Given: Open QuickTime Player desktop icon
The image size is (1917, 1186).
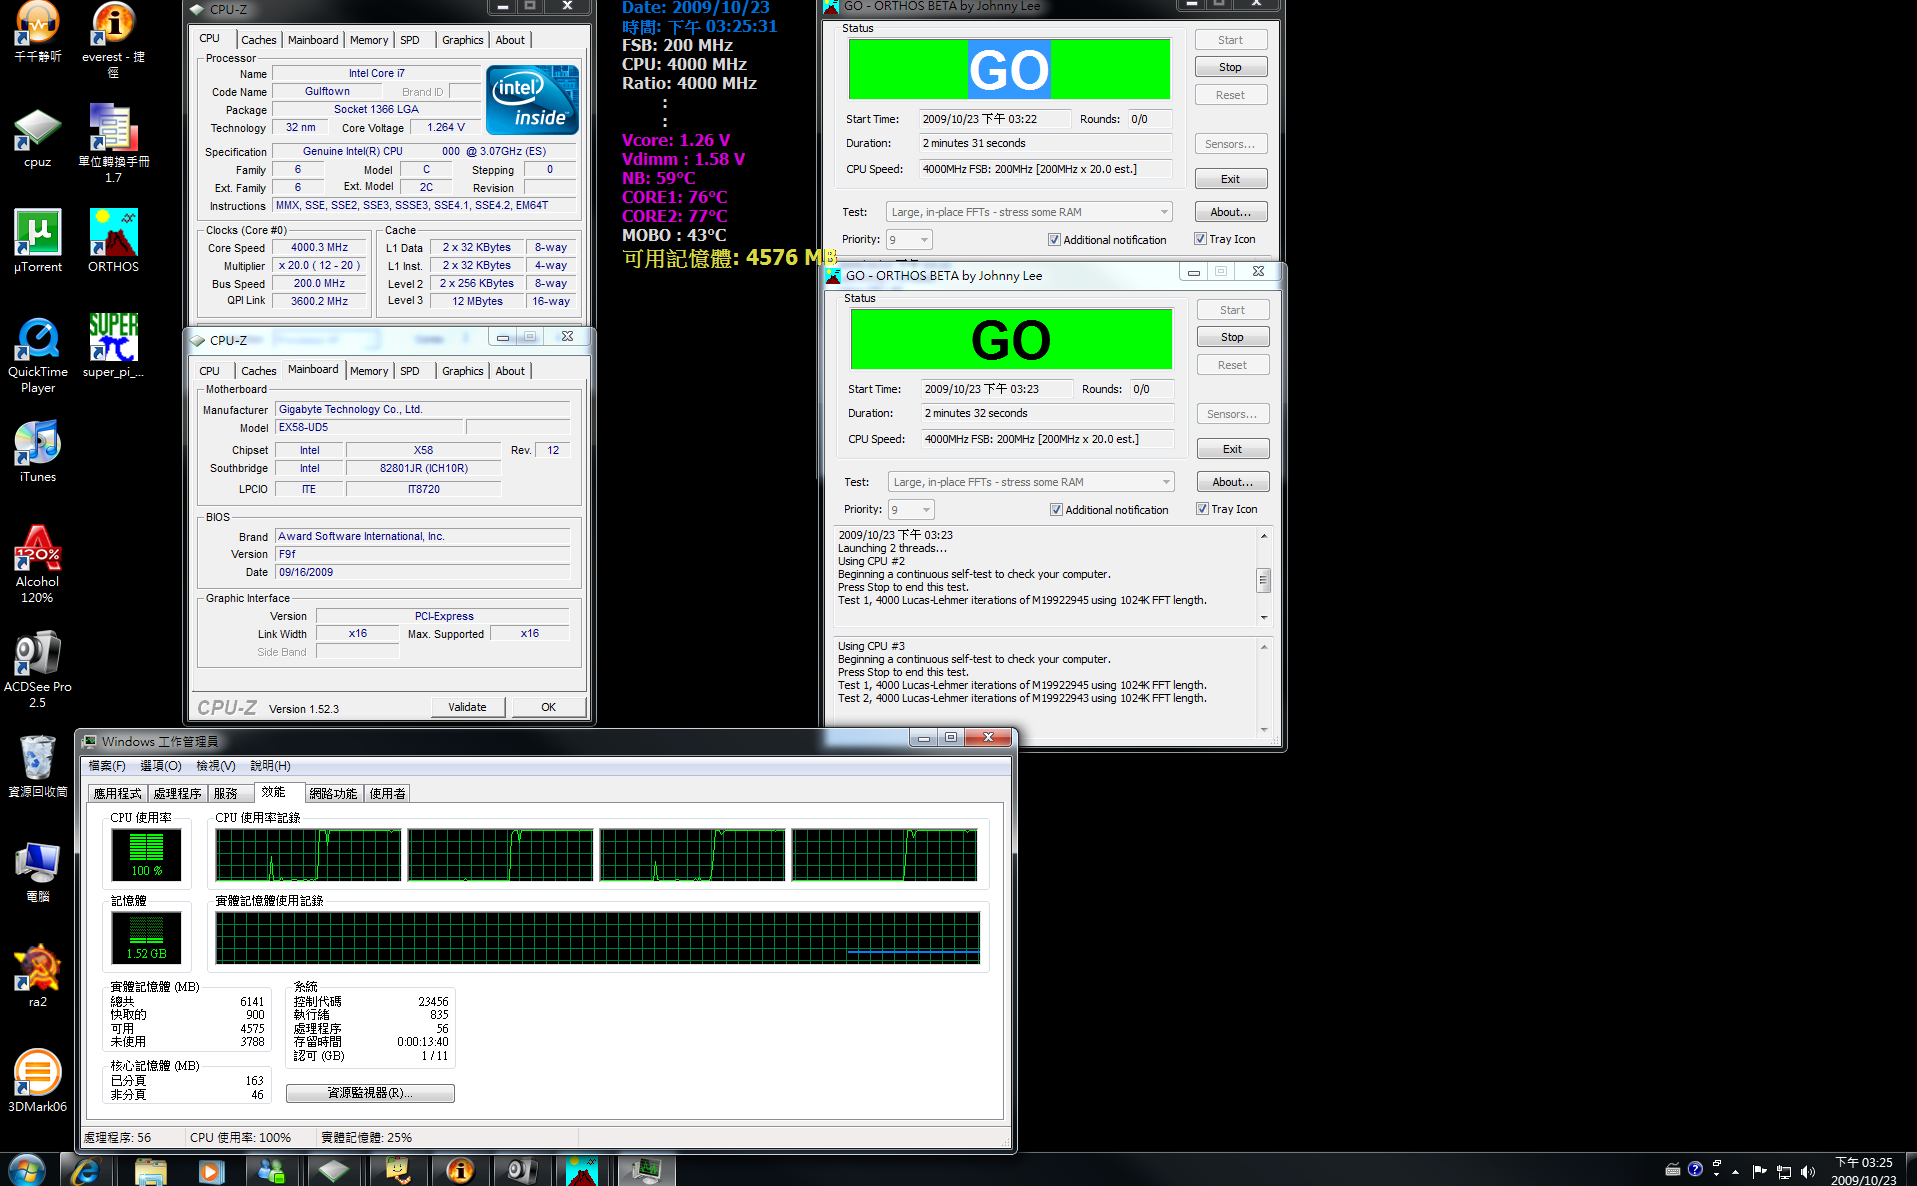Looking at the screenshot, I should (x=37, y=355).
